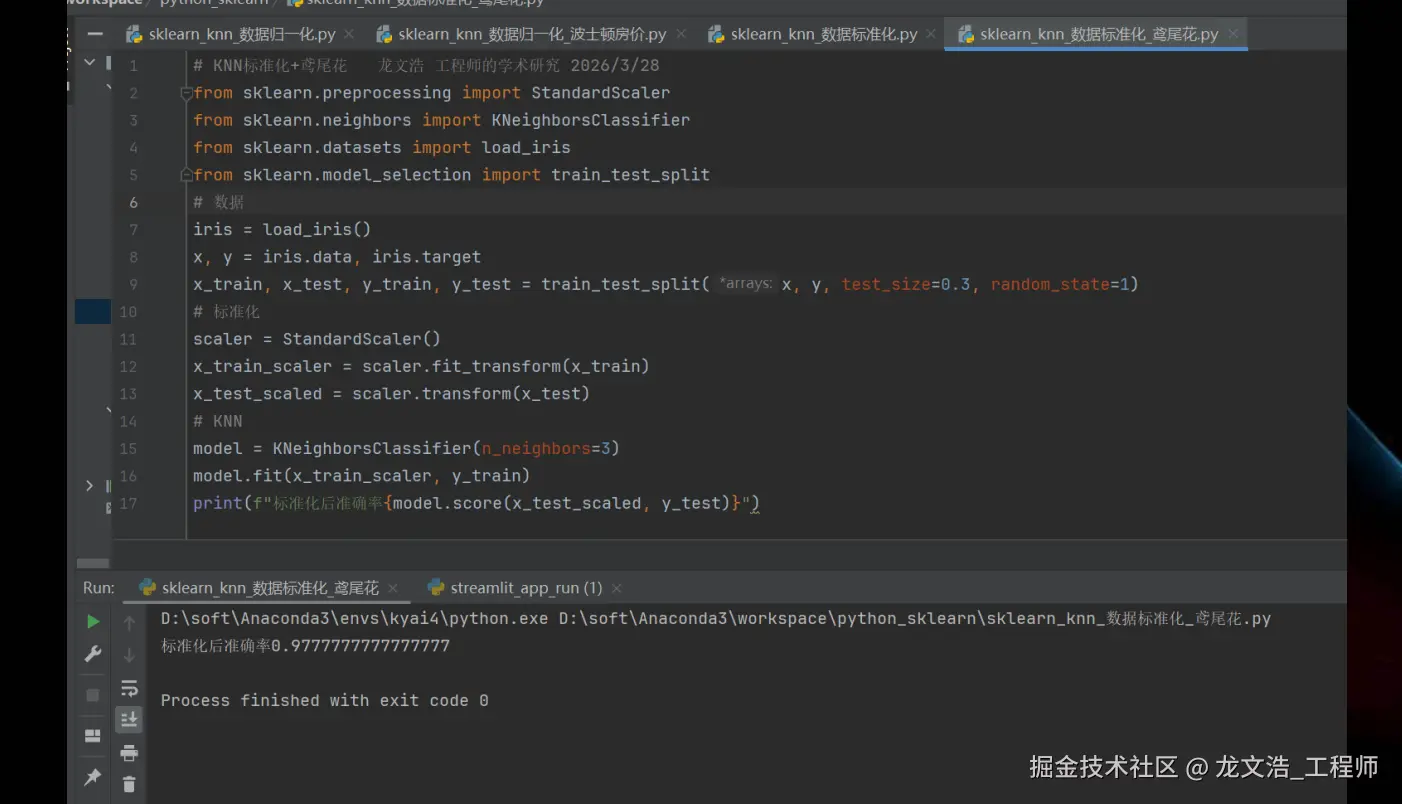Pin the Run tab with pin icon
Screen dimensions: 1402x804
[x=92, y=777]
